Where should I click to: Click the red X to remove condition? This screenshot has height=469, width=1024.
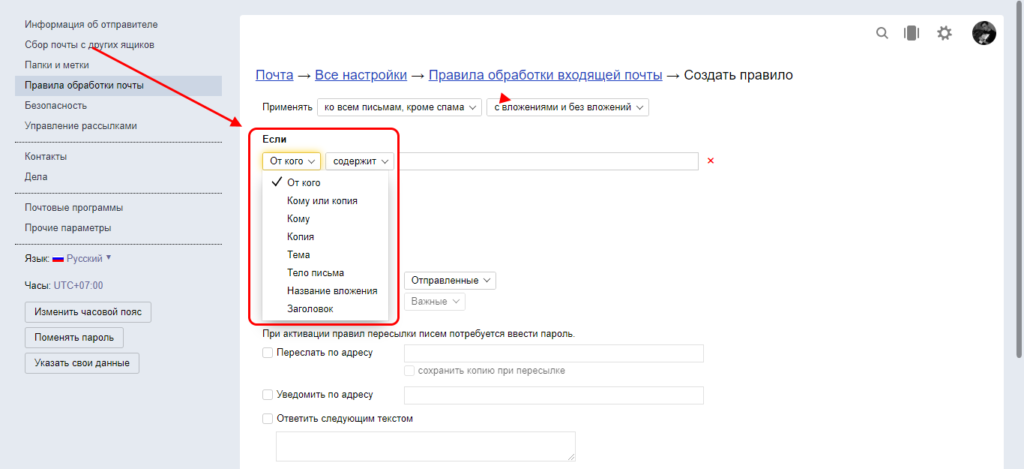[x=710, y=161]
